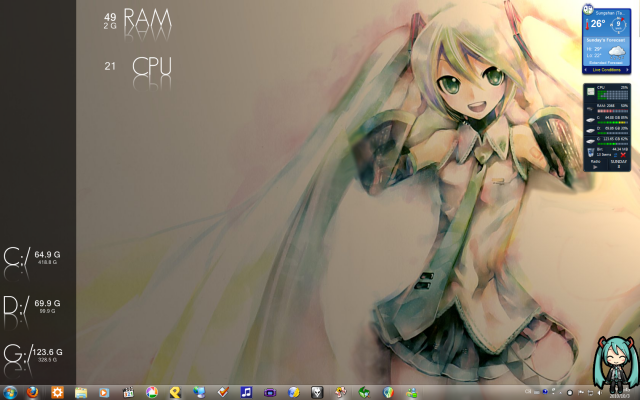Open the CH input language indicator

(x=528, y=391)
